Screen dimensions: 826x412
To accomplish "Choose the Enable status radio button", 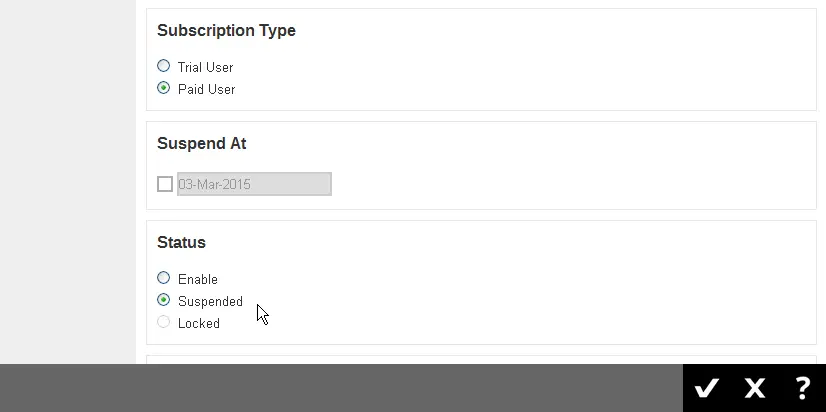I will click(164, 278).
